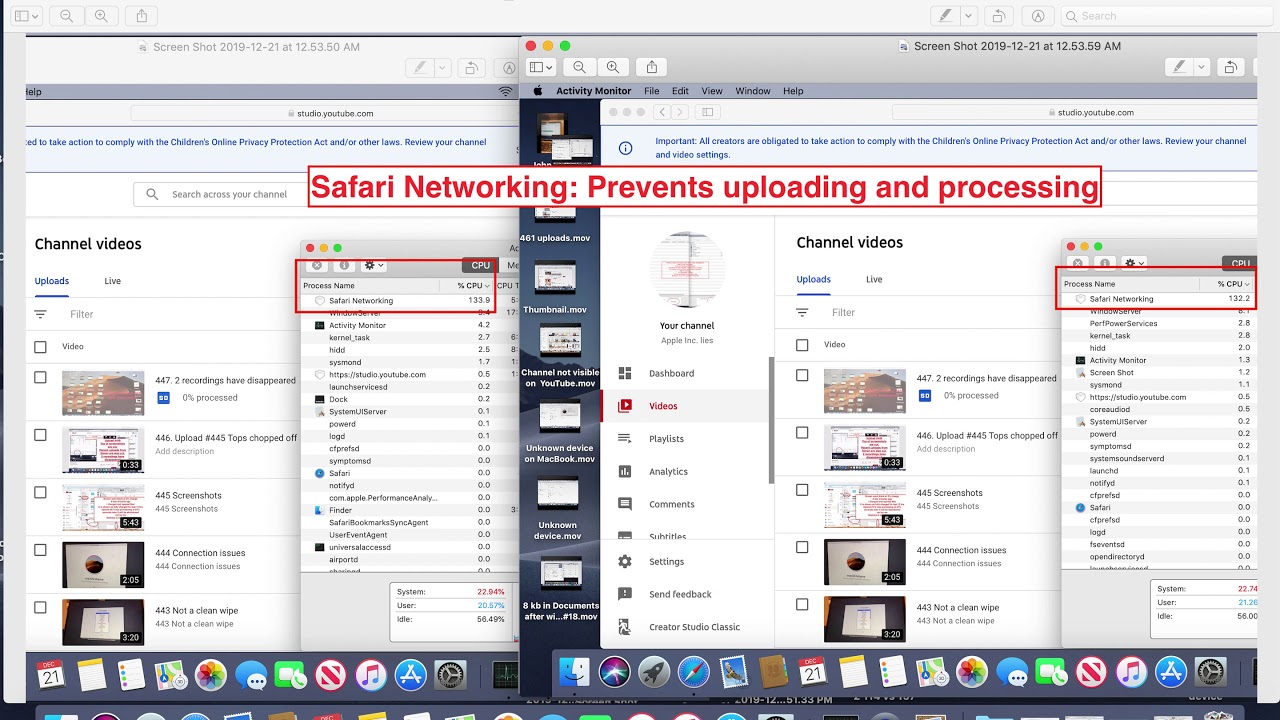
Task: Click the quit-process X in the right Activity Monitor
Action: point(1077,264)
